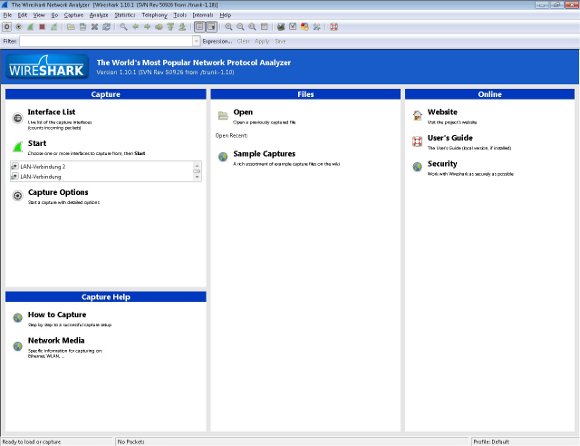Image resolution: width=580 pixels, height=446 pixels.
Task: Restart the running capture toolbar icon
Action: click(54, 27)
